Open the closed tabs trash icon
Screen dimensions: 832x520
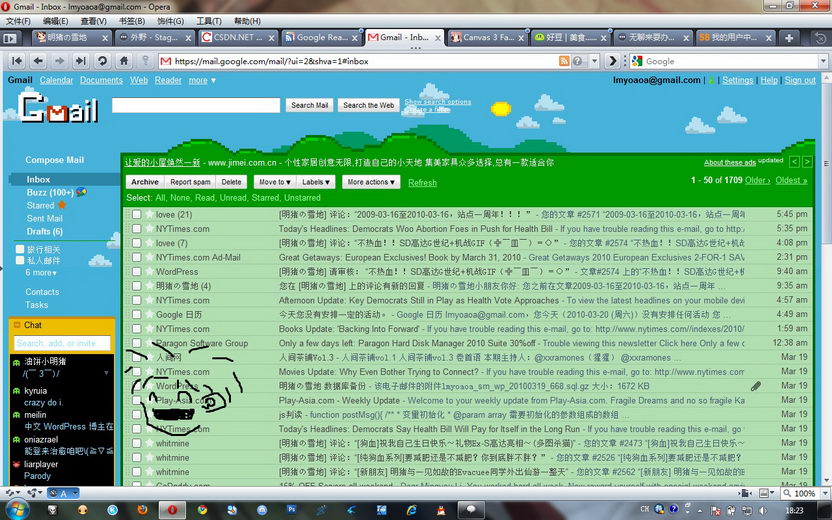coord(820,38)
